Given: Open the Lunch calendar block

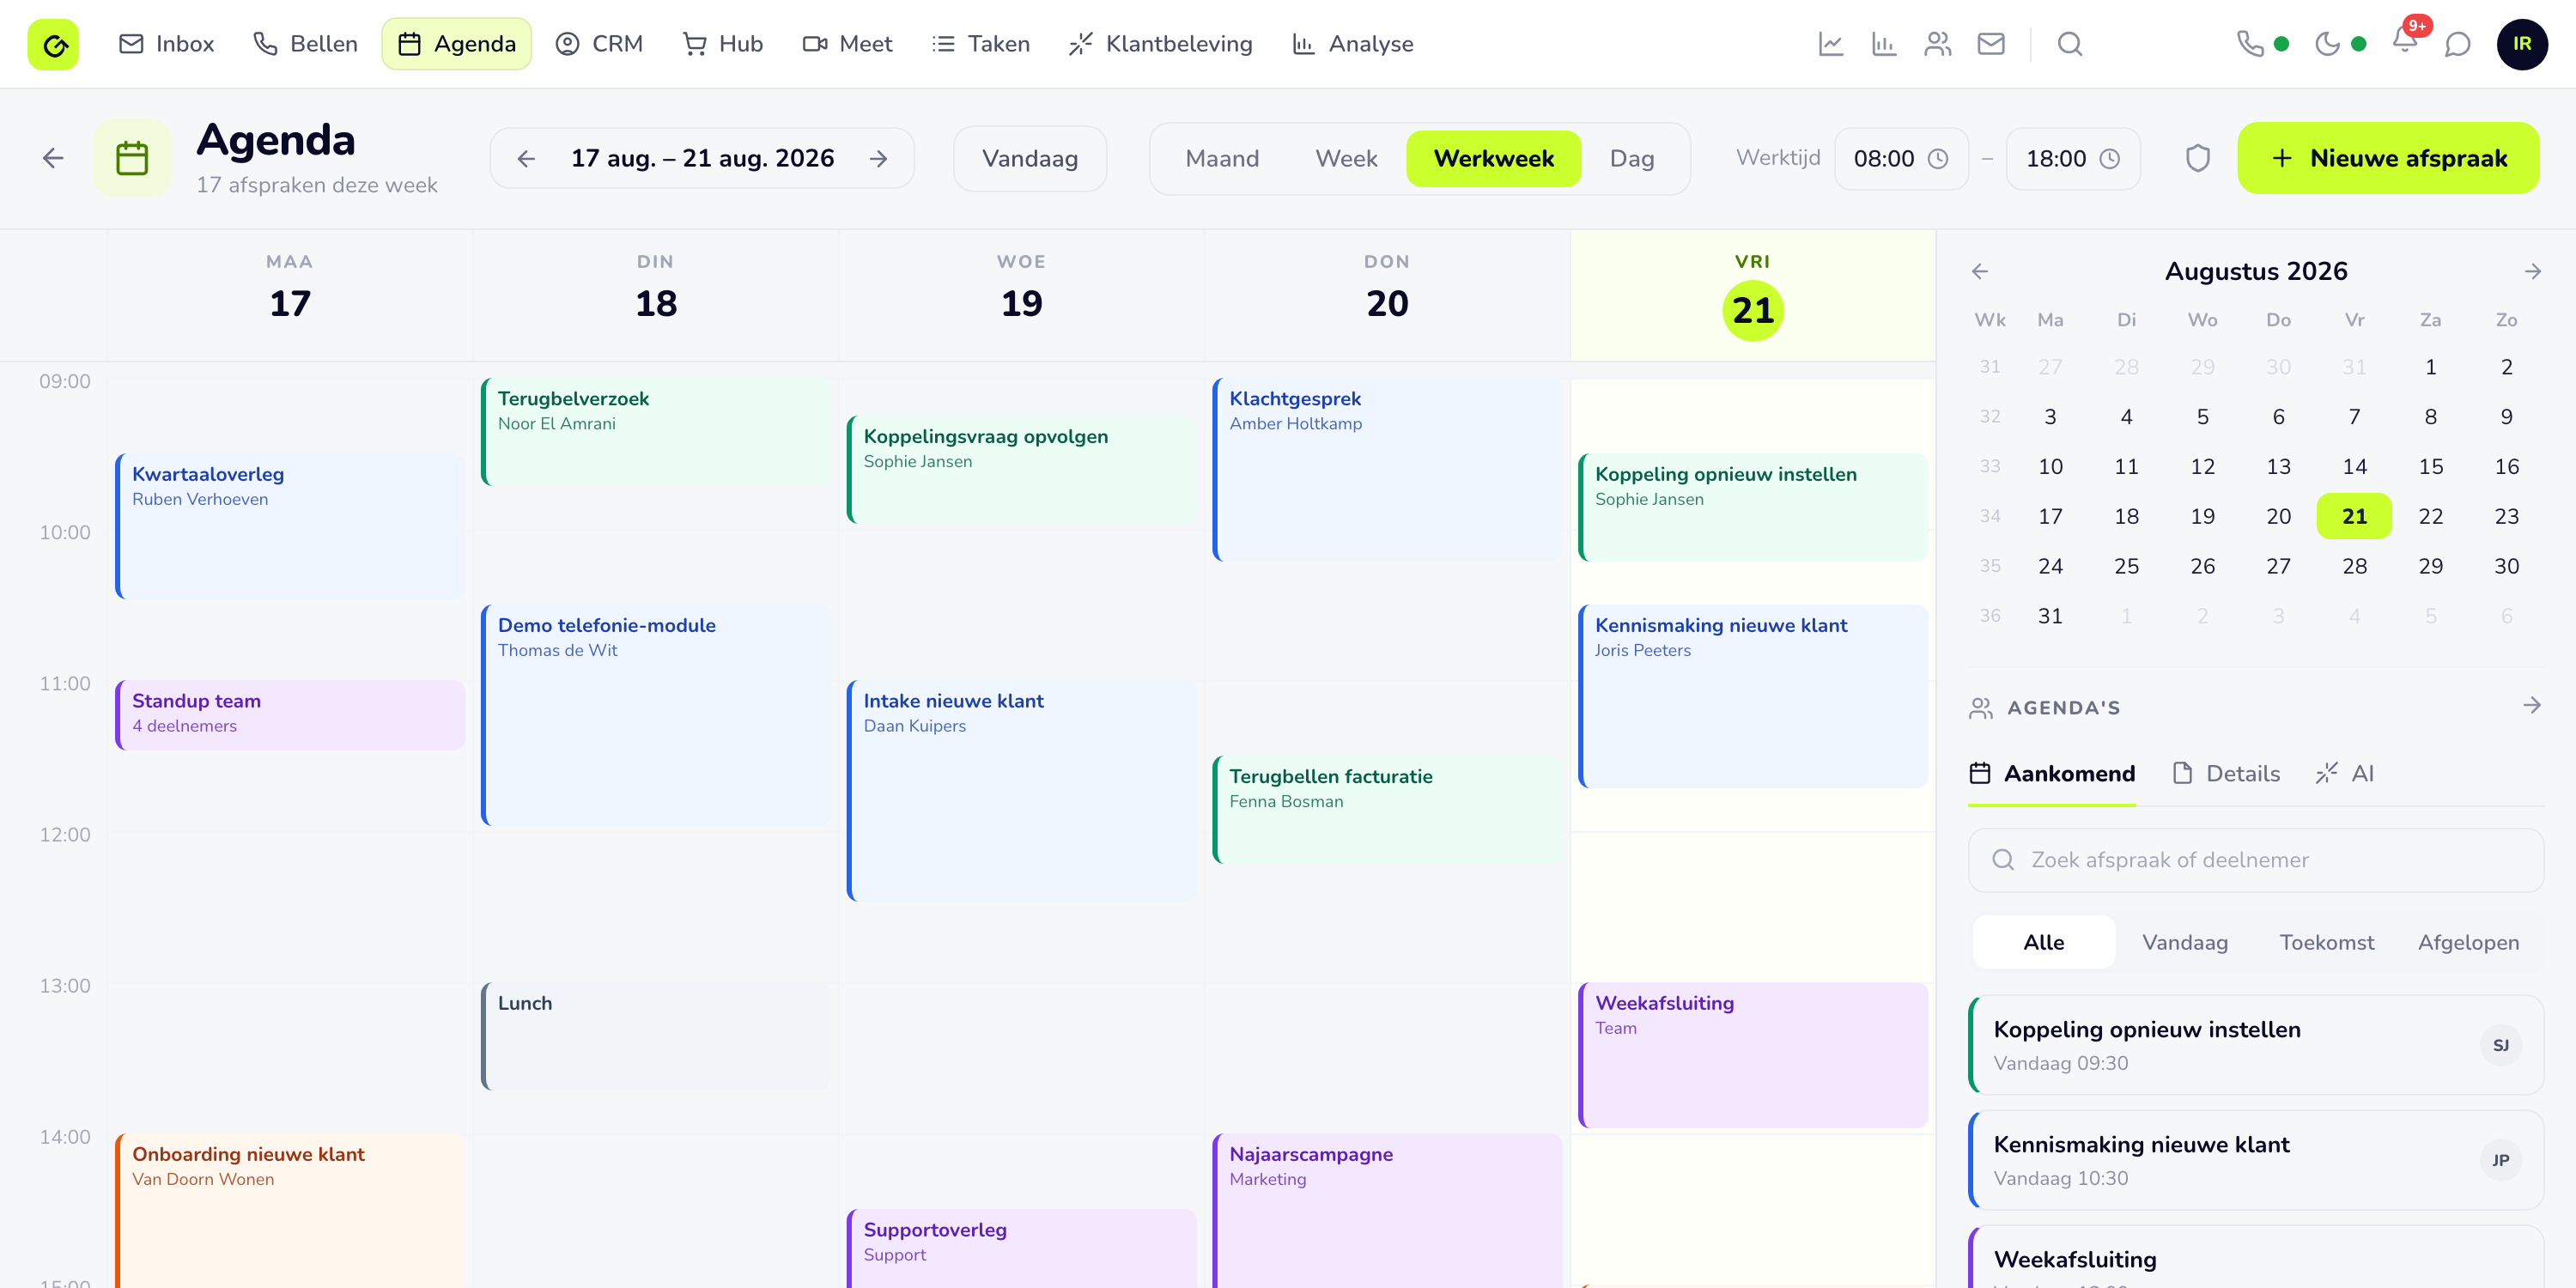Looking at the screenshot, I should point(656,1036).
